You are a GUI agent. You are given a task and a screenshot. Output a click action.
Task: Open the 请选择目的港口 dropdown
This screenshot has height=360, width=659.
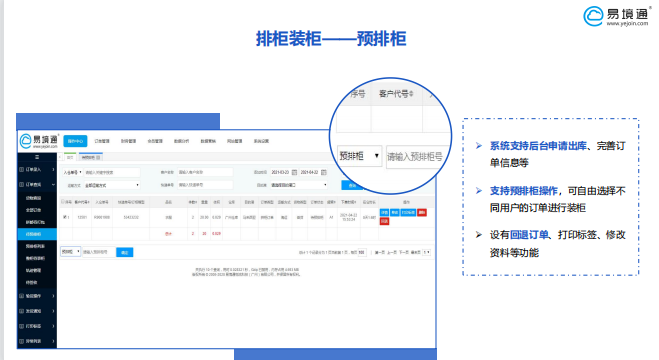pyautogui.click(x=298, y=185)
